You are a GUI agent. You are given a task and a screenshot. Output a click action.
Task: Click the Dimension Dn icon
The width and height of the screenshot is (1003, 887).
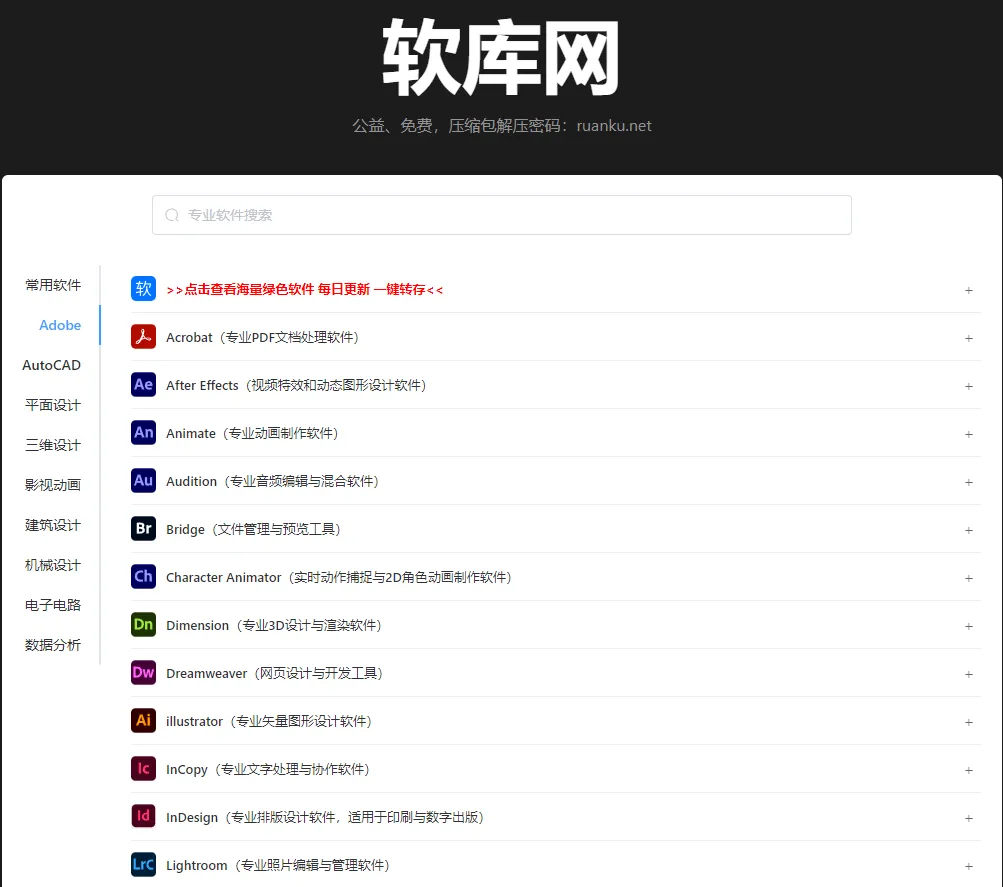(x=143, y=624)
